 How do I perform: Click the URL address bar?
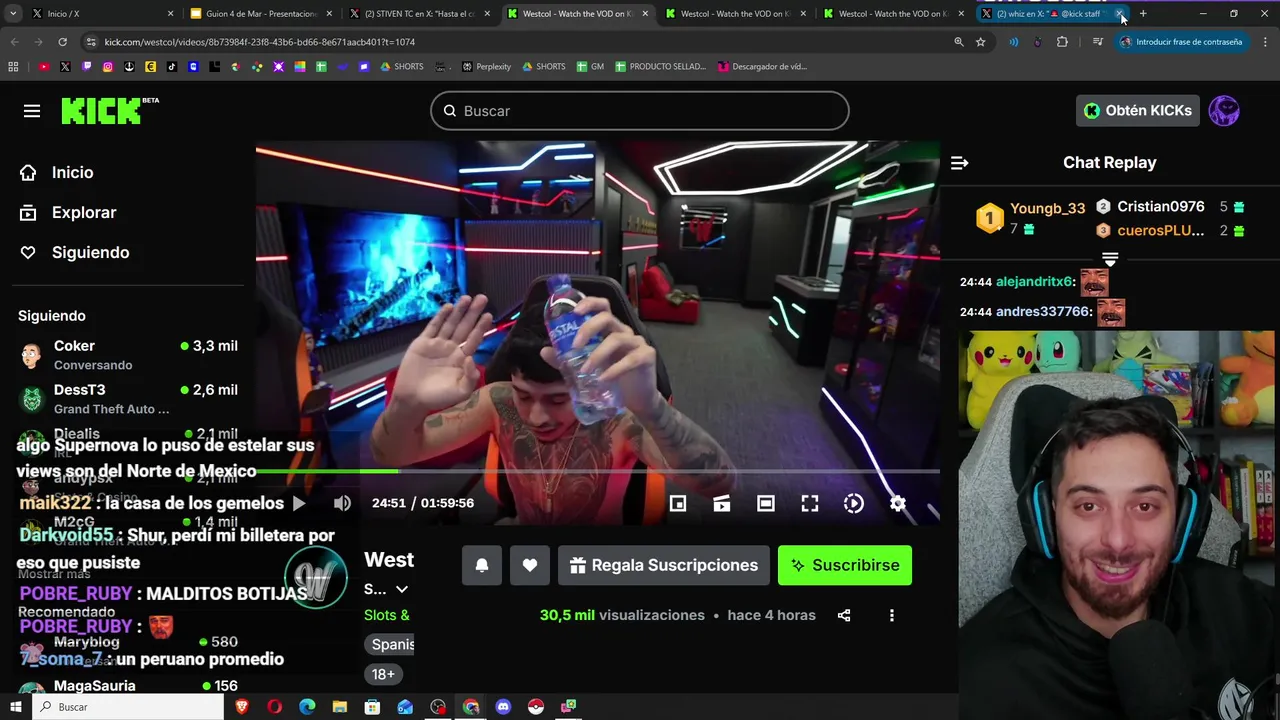tap(520, 42)
